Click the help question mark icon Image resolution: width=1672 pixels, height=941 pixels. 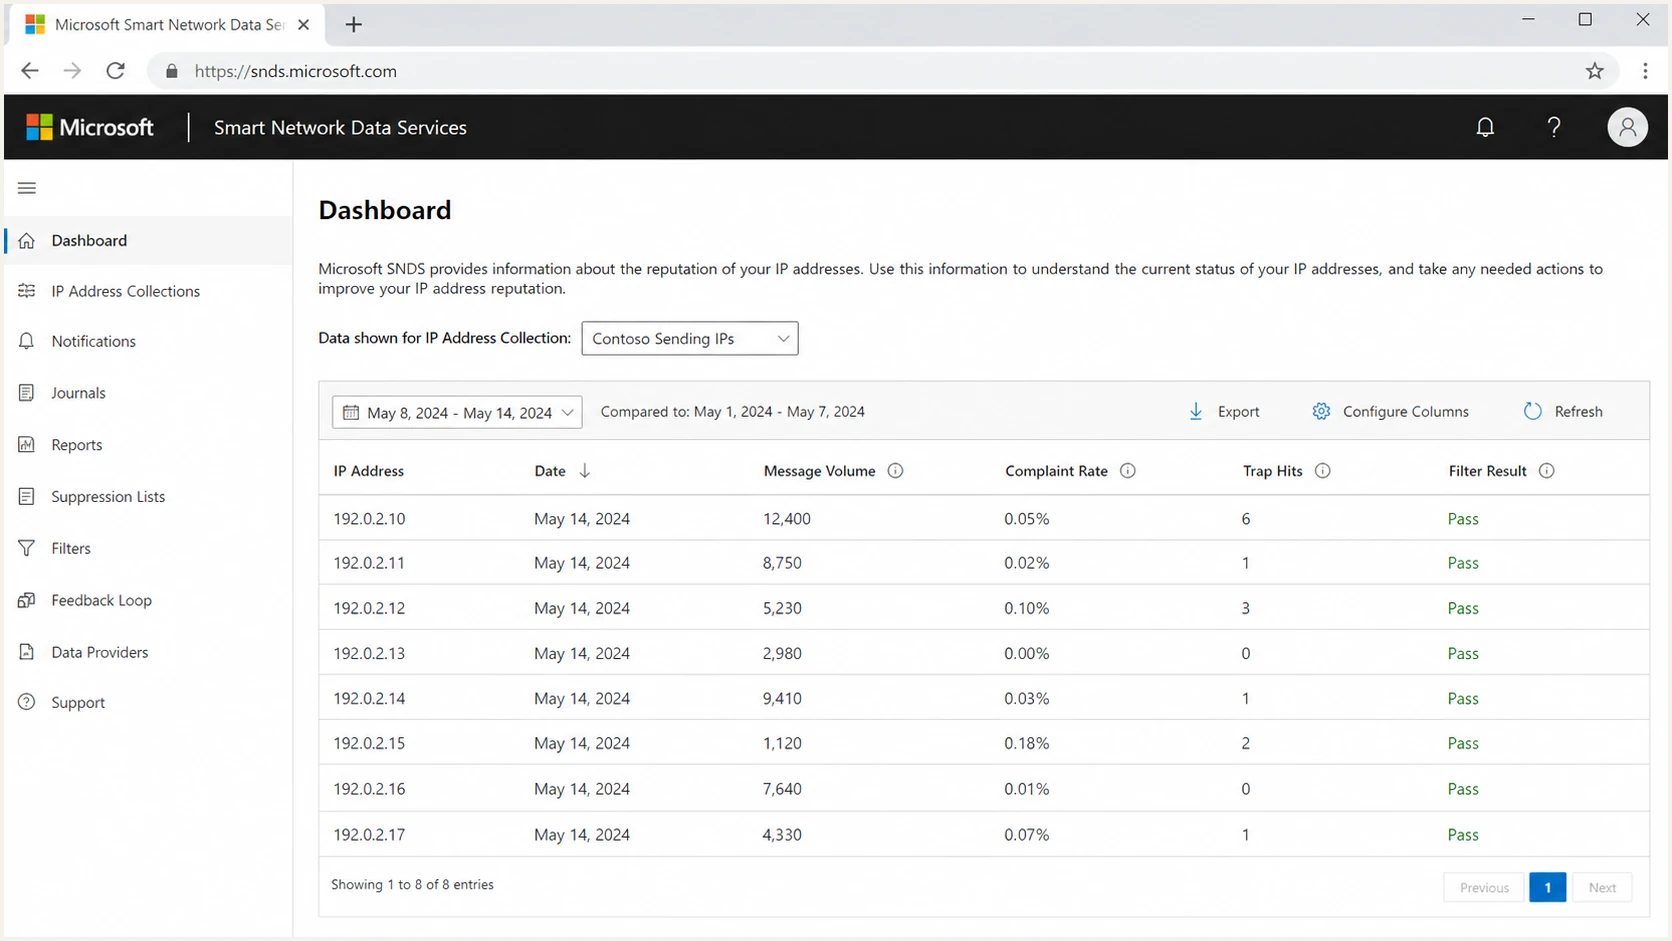click(1554, 127)
